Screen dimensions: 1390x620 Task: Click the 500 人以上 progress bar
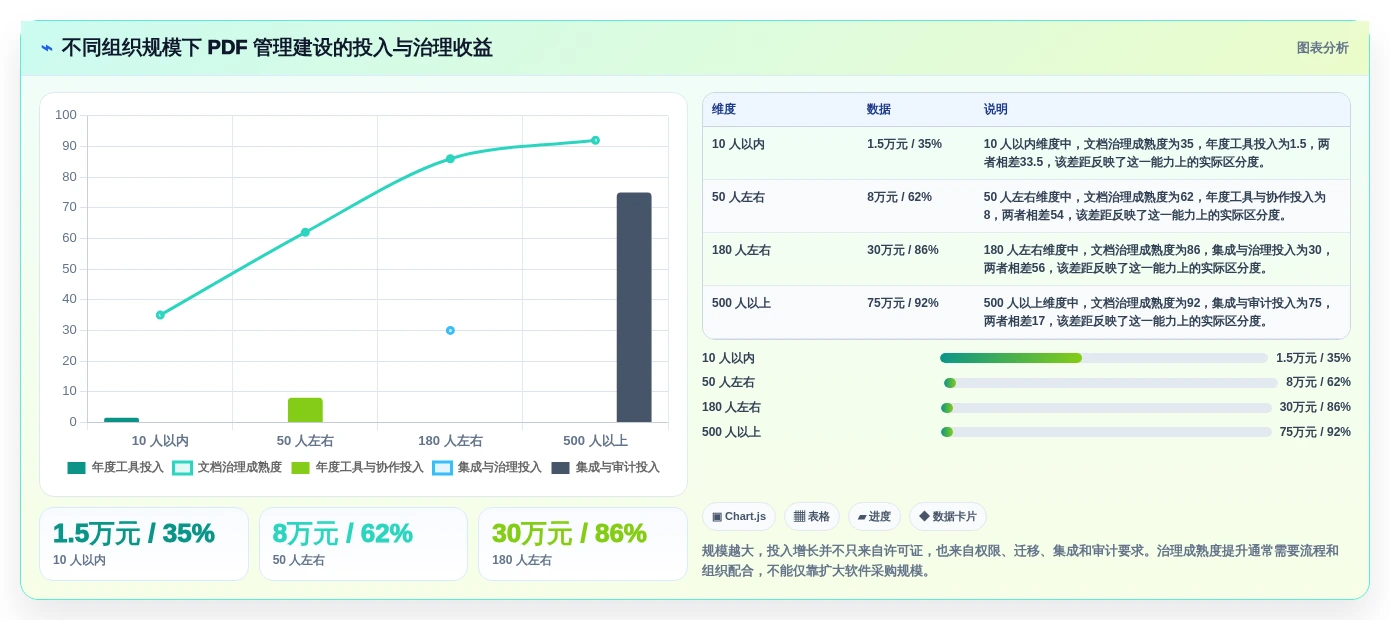click(1106, 432)
